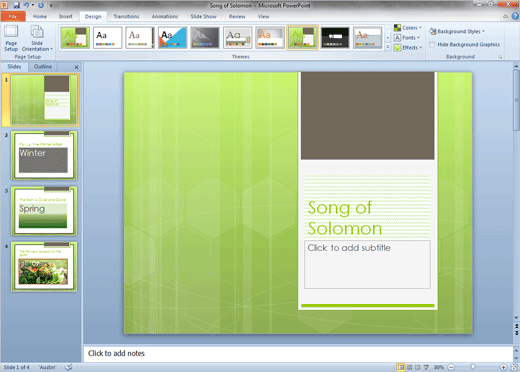This screenshot has height=372, width=520.
Task: Open the Customize Quick Access Toolbar dropdown
Action: pyautogui.click(x=51, y=5)
